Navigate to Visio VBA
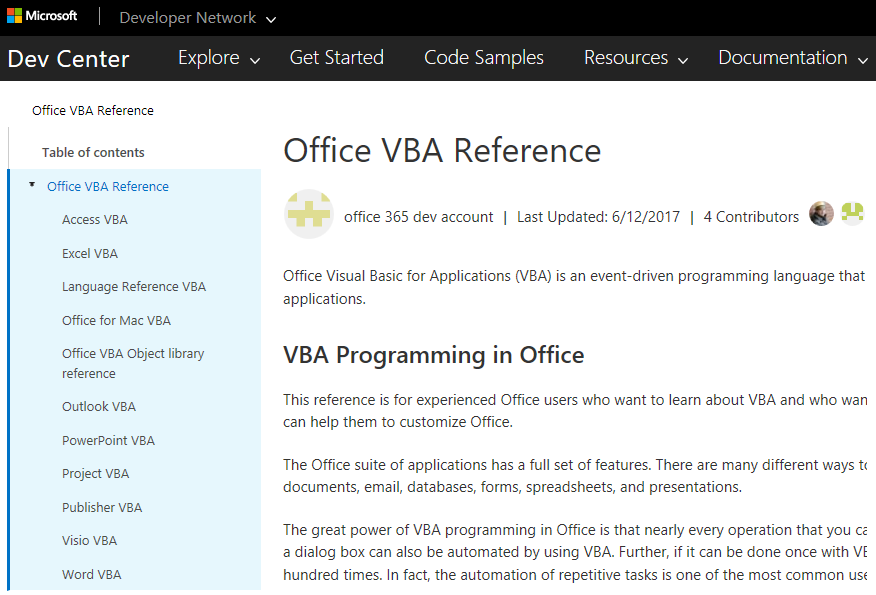The width and height of the screenshot is (876, 595). point(89,541)
